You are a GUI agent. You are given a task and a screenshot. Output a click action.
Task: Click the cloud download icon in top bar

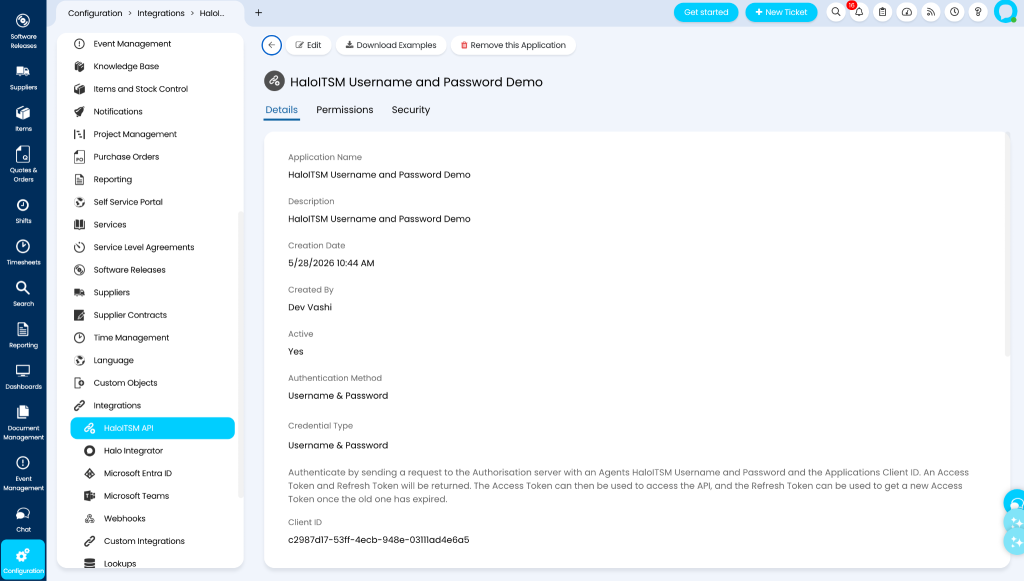click(x=906, y=12)
